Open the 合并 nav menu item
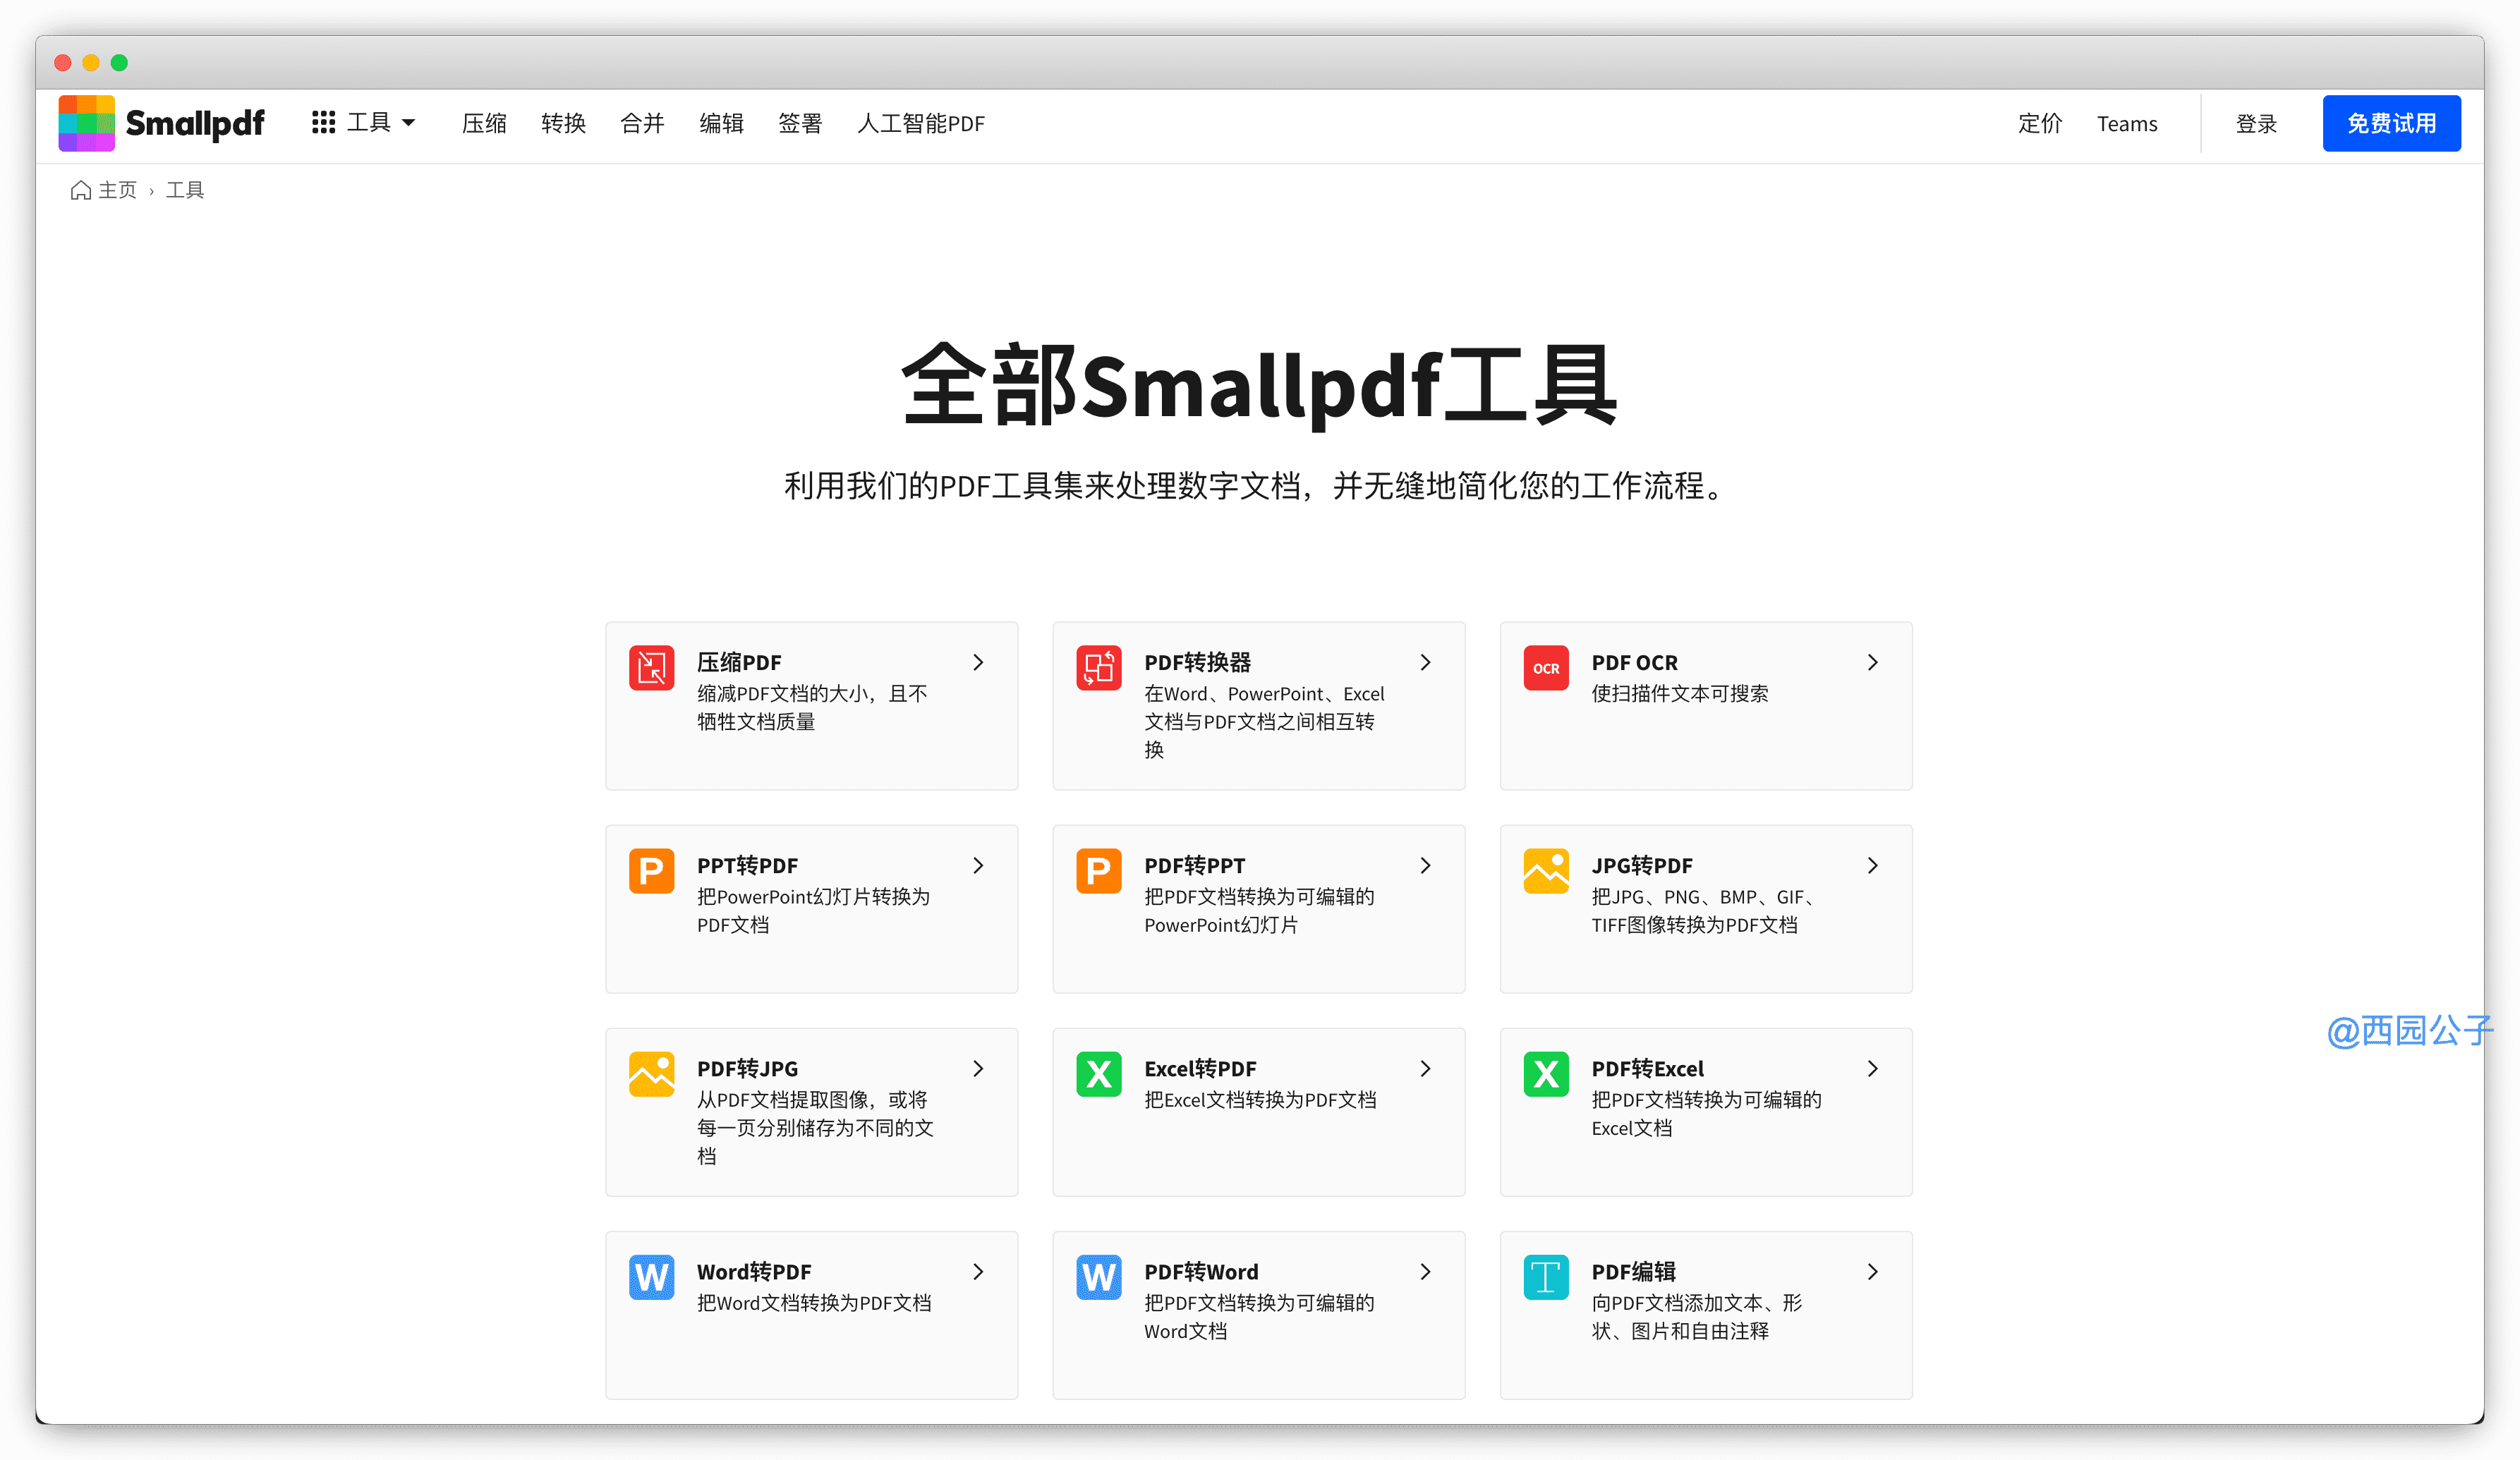2520x1460 pixels. 642,123
